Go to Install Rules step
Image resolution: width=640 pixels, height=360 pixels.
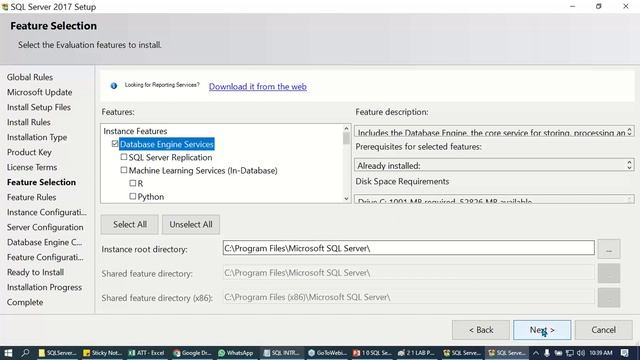pyautogui.click(x=29, y=122)
